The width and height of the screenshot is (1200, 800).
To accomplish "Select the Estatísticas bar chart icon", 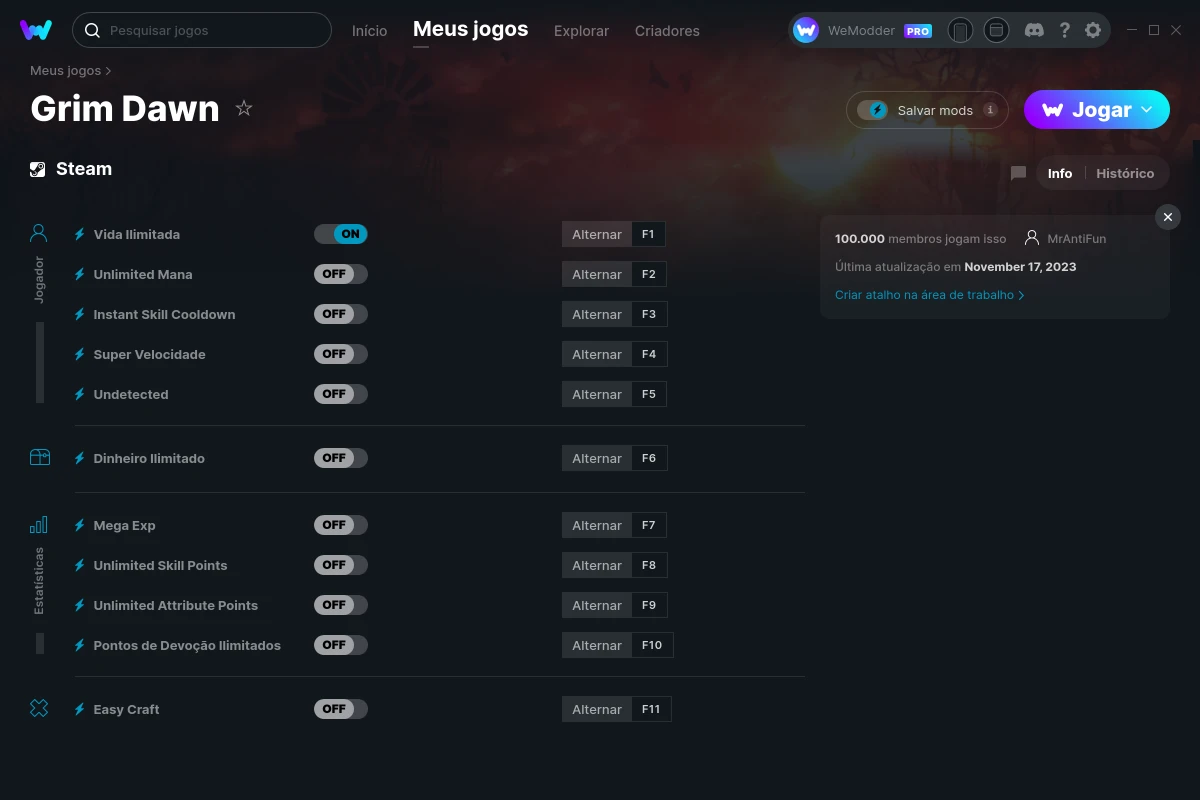I will (39, 524).
